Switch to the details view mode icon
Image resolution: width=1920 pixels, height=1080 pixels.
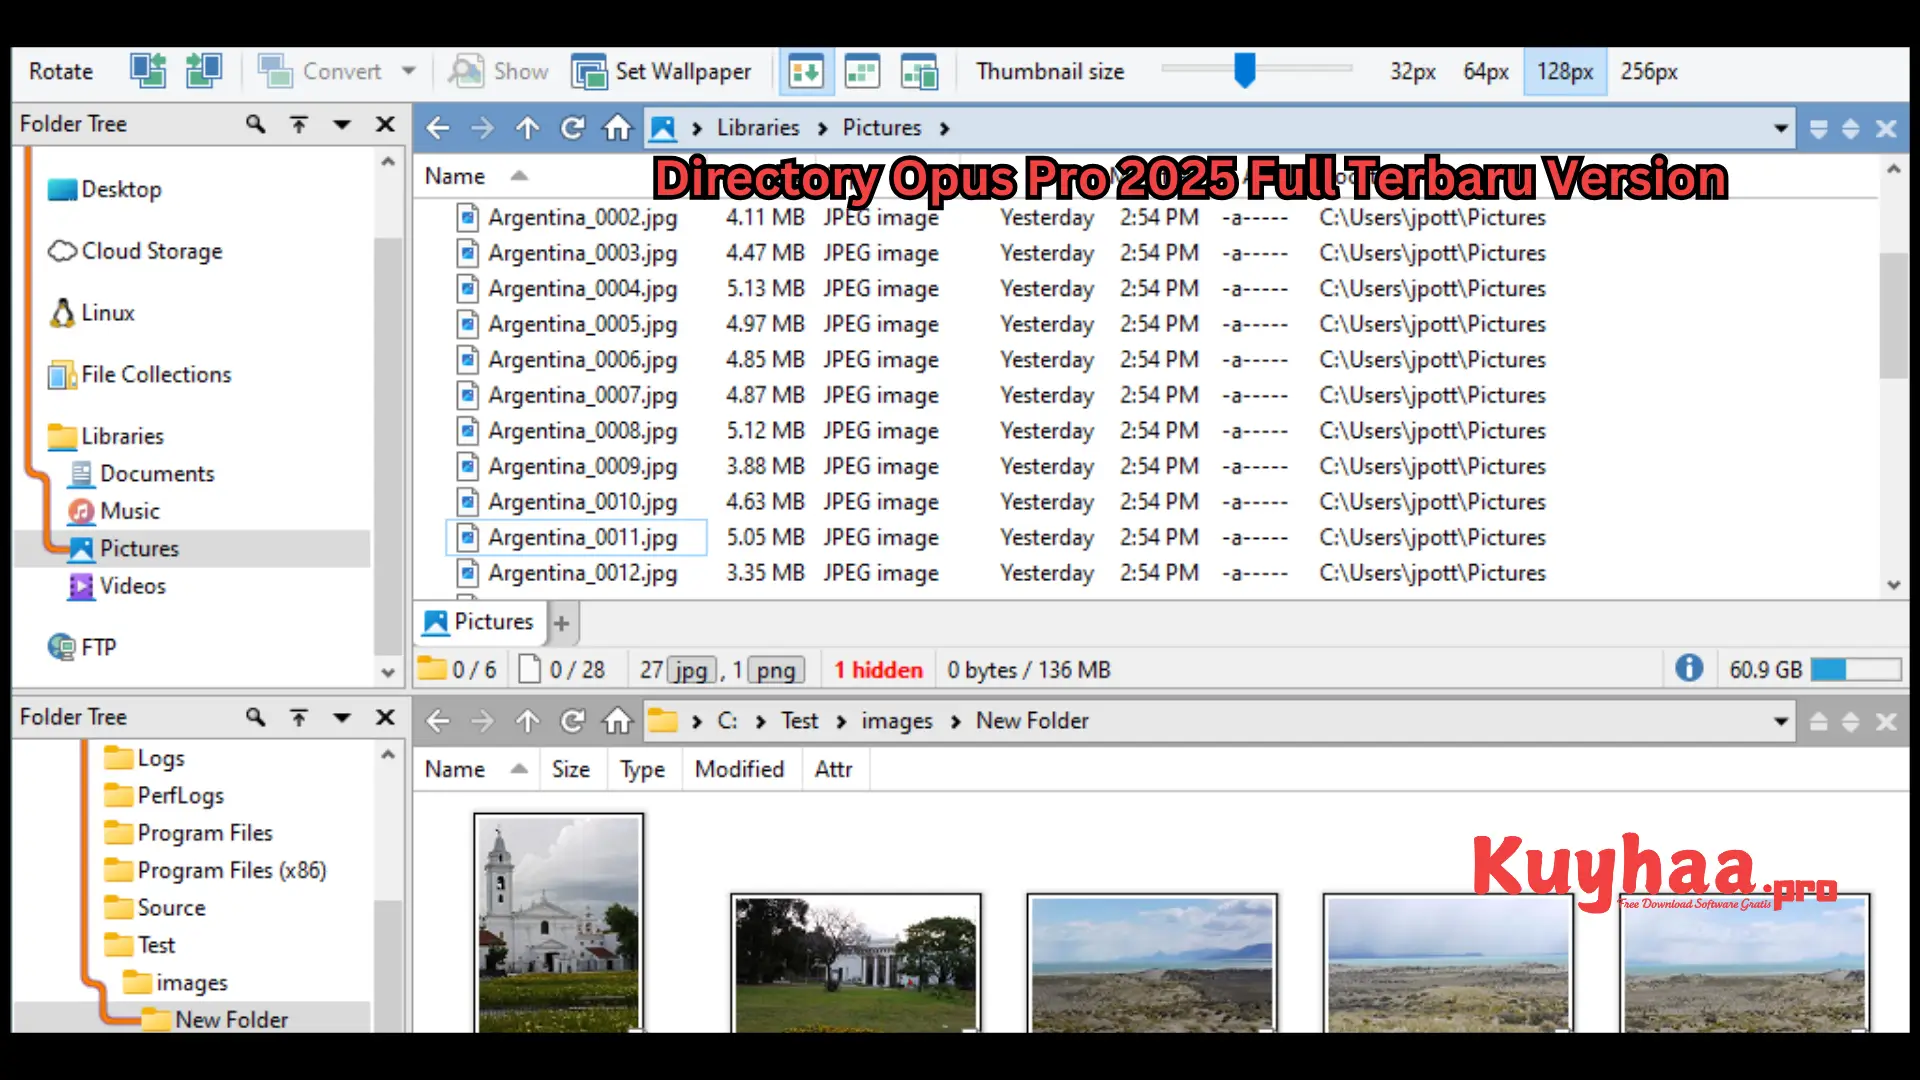[x=806, y=71]
